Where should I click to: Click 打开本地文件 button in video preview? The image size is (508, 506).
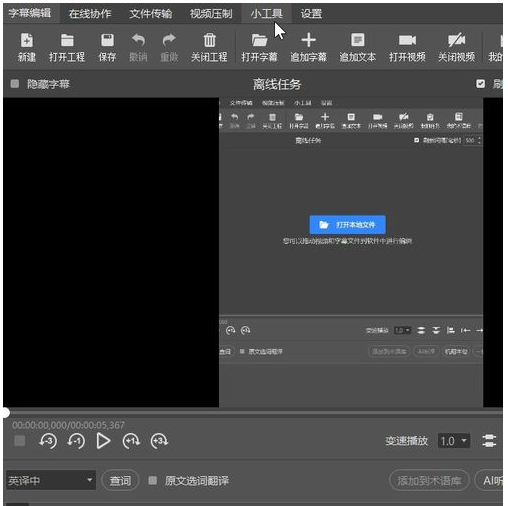click(x=347, y=225)
